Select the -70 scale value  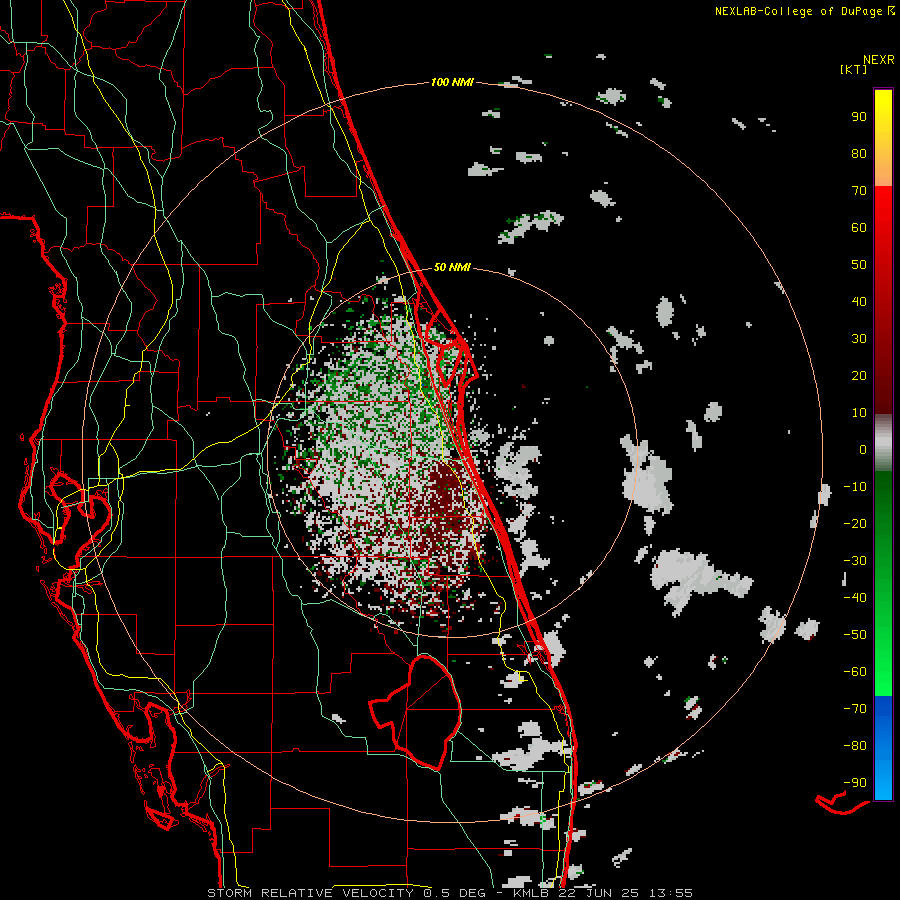(855, 709)
